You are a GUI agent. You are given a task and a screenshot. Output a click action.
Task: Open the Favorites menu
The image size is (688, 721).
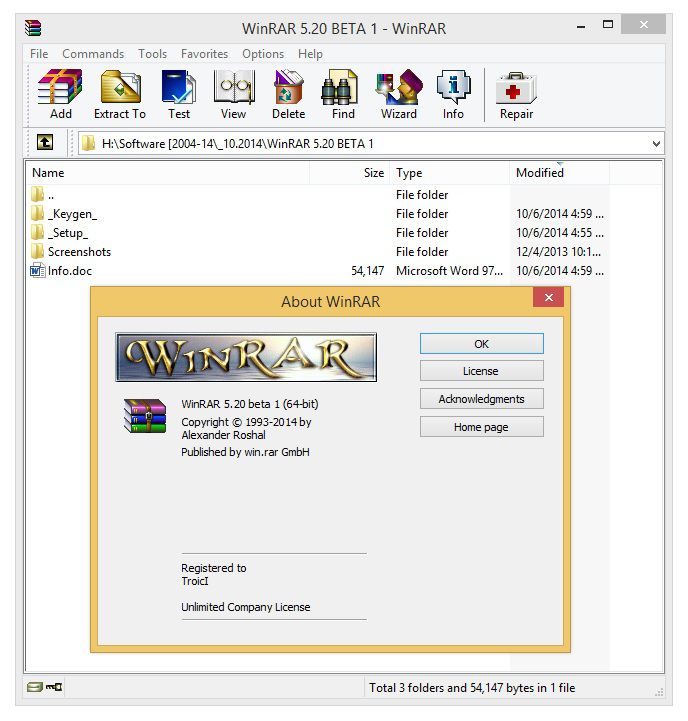[x=205, y=54]
